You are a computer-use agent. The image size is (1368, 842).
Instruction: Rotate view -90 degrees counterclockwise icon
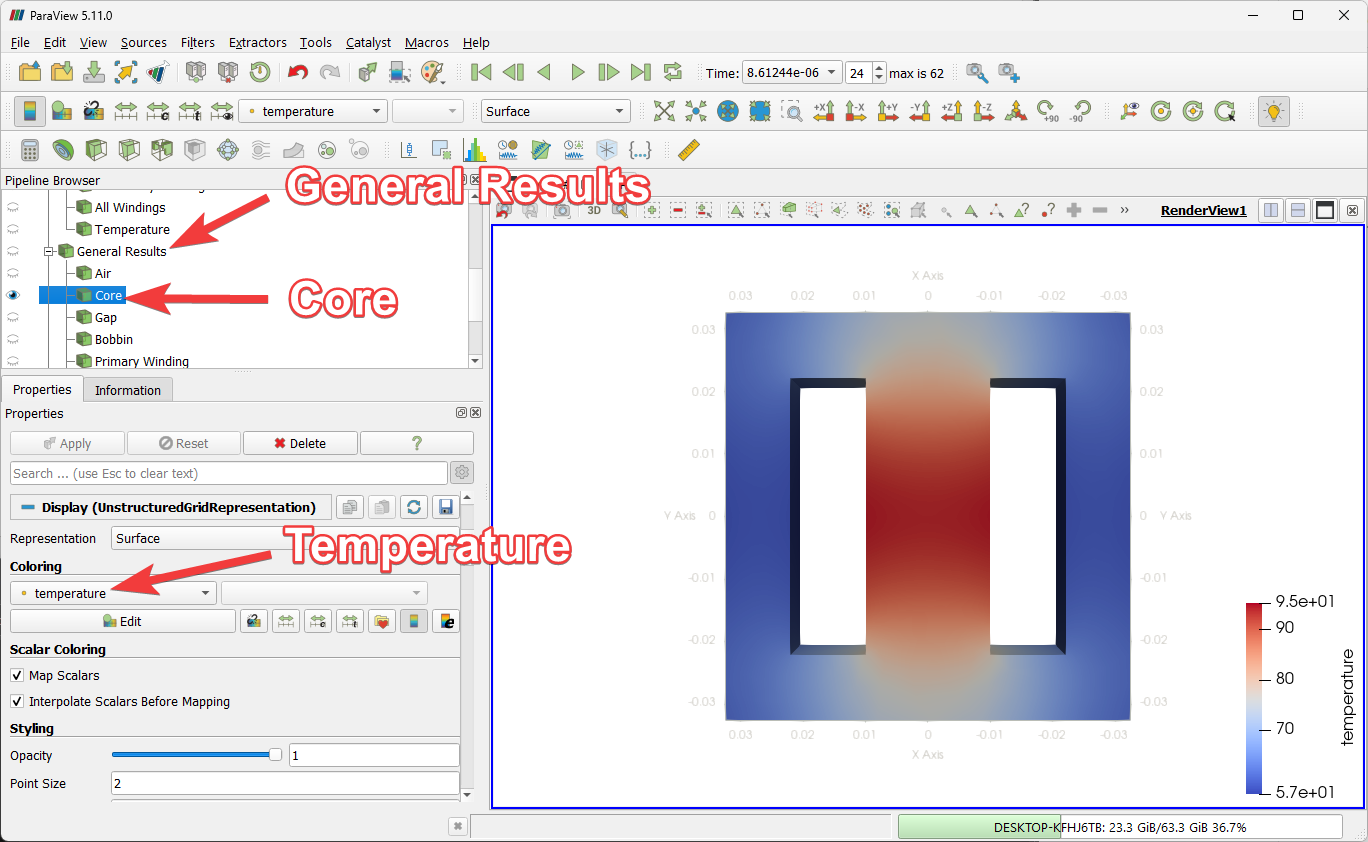coord(1079,111)
